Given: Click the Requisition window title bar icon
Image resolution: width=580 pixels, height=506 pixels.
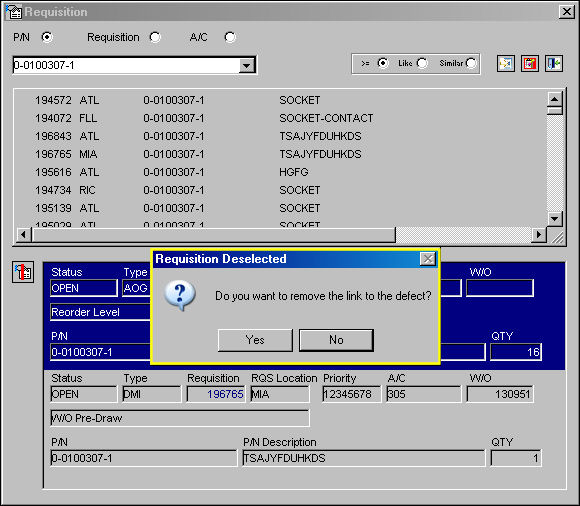Looking at the screenshot, I should 14,12.
